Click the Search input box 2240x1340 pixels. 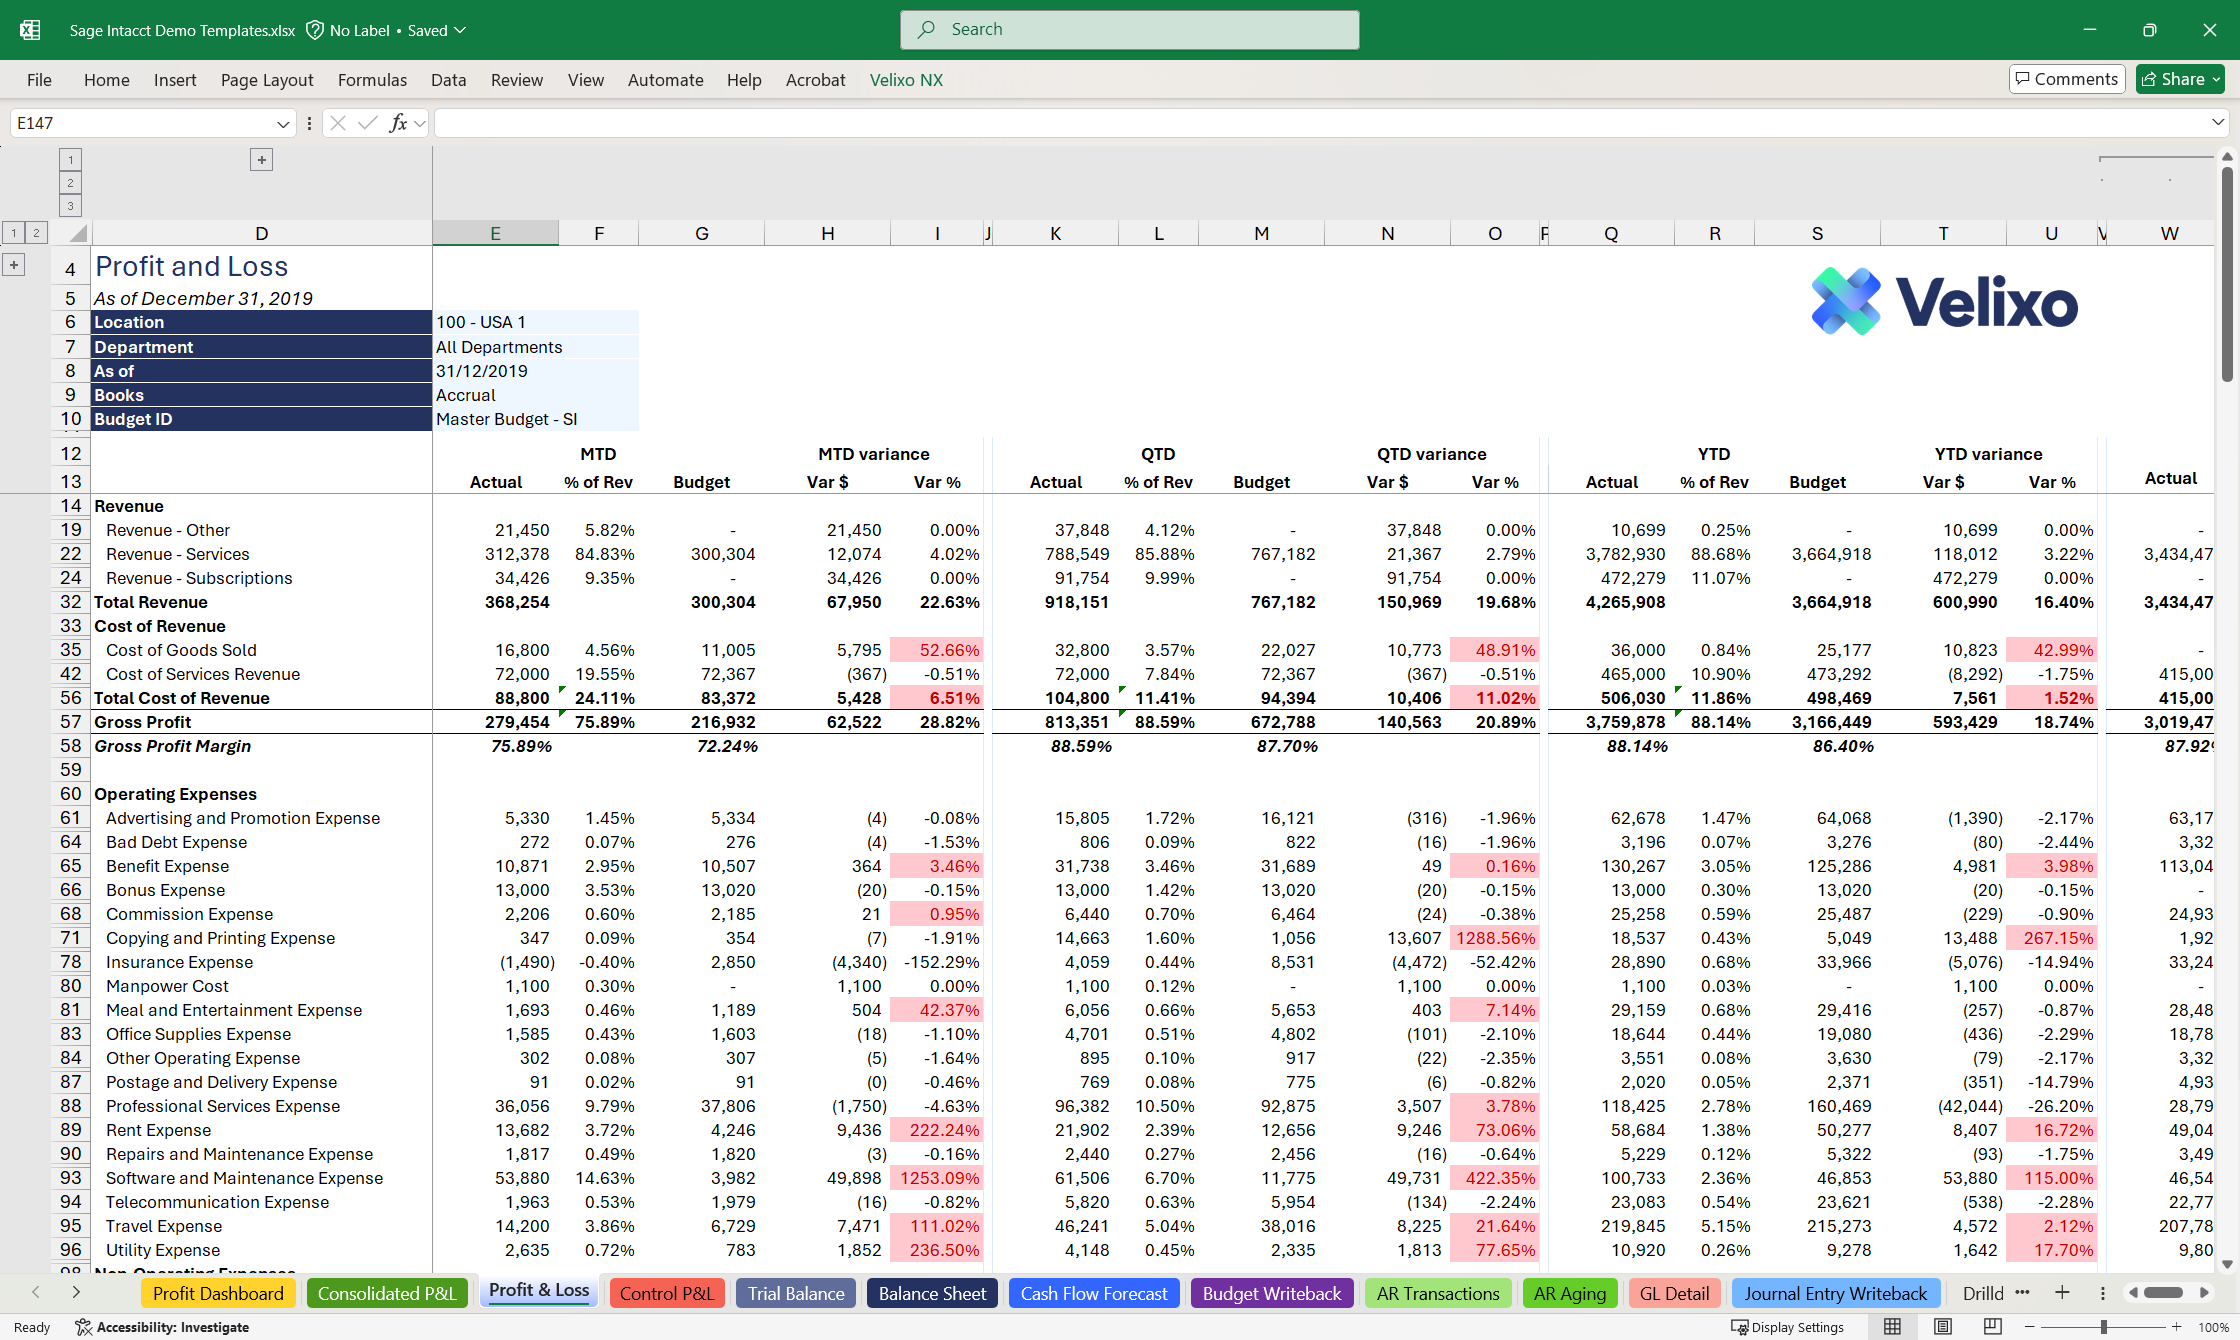(x=1129, y=30)
